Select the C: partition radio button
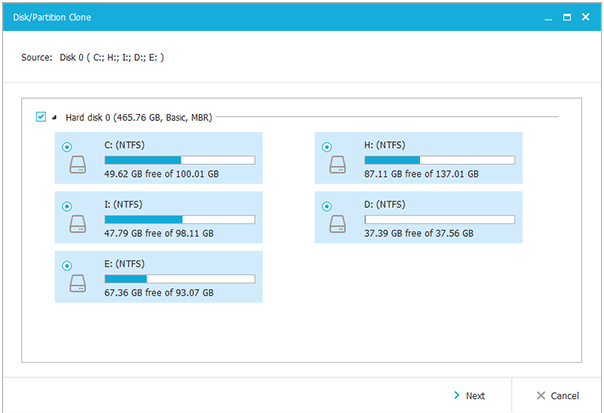 [x=67, y=146]
